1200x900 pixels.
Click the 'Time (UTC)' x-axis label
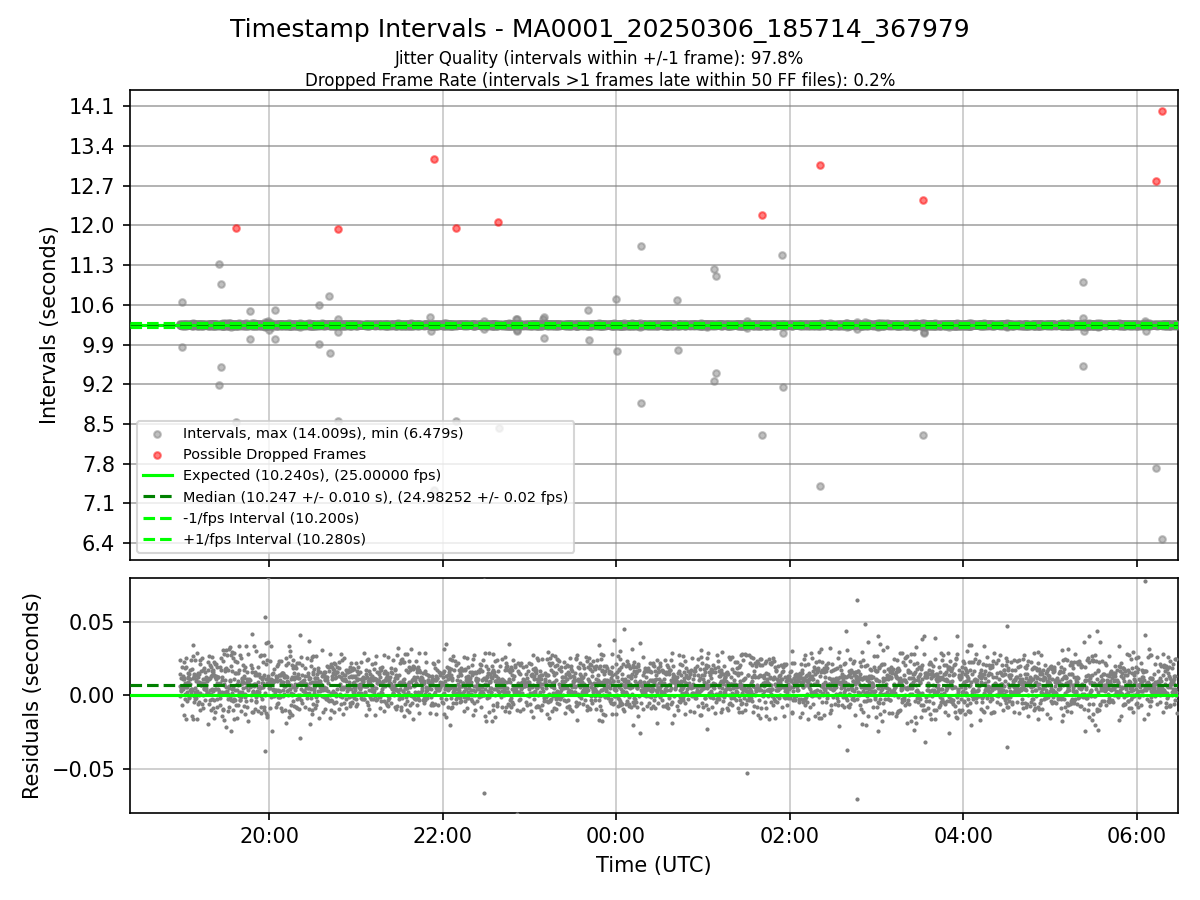[653, 865]
